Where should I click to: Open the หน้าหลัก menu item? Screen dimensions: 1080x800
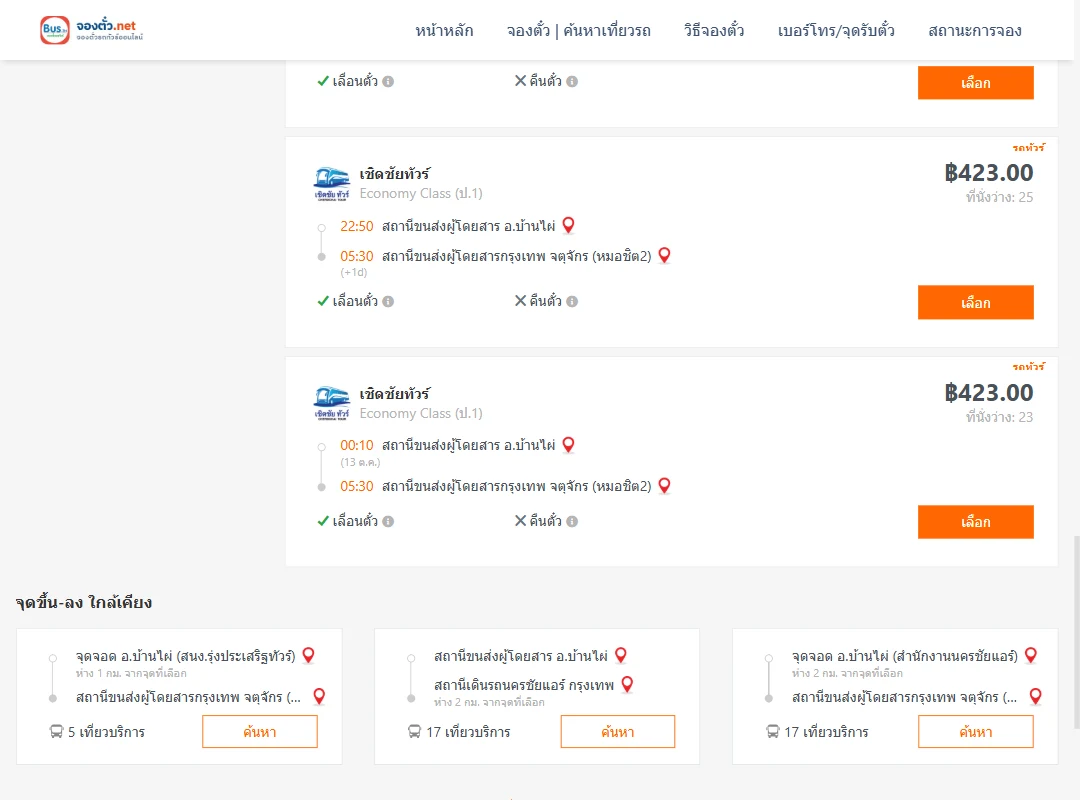tap(444, 31)
